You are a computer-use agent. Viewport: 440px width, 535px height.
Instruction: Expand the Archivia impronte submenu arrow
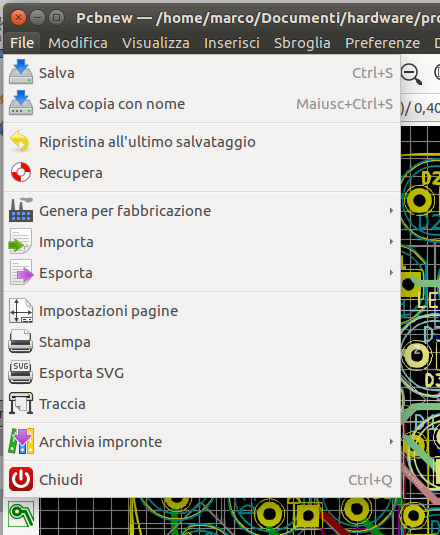(391, 442)
